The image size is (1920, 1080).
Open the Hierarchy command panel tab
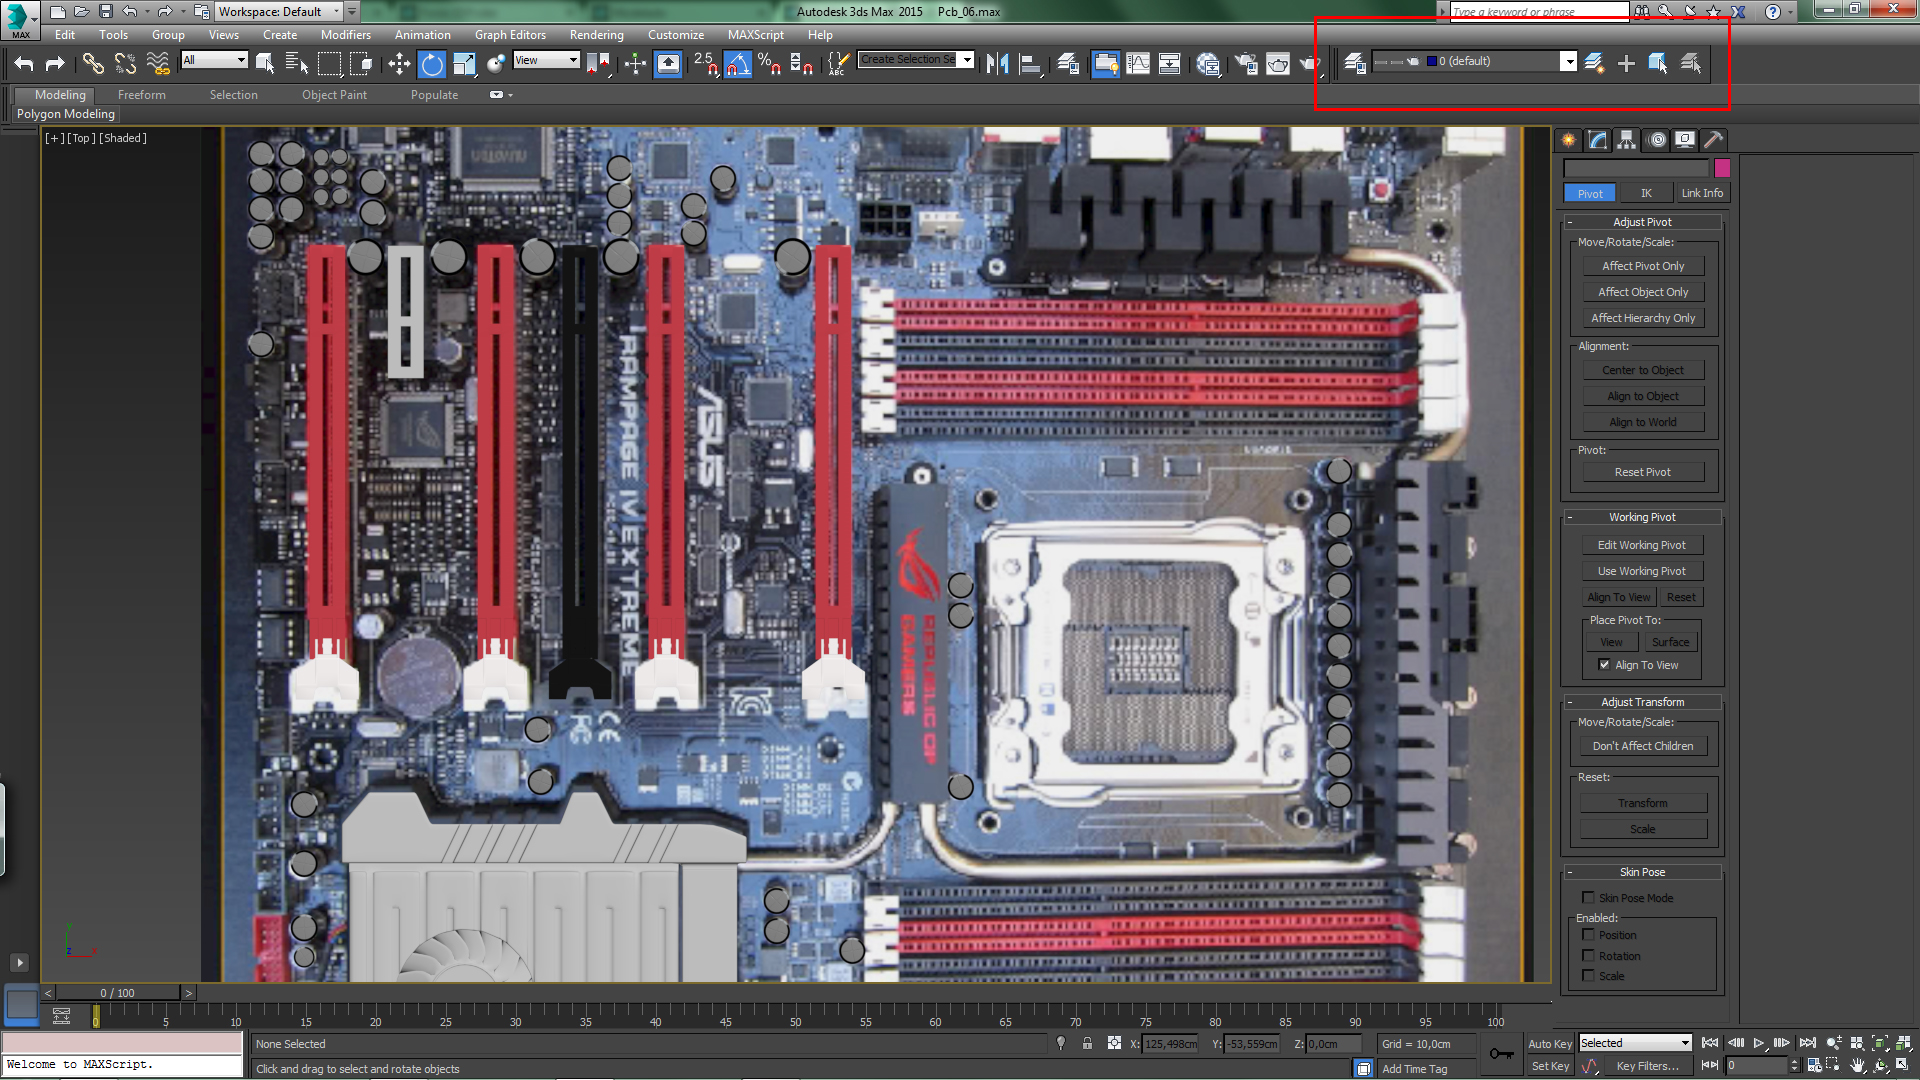tap(1627, 140)
